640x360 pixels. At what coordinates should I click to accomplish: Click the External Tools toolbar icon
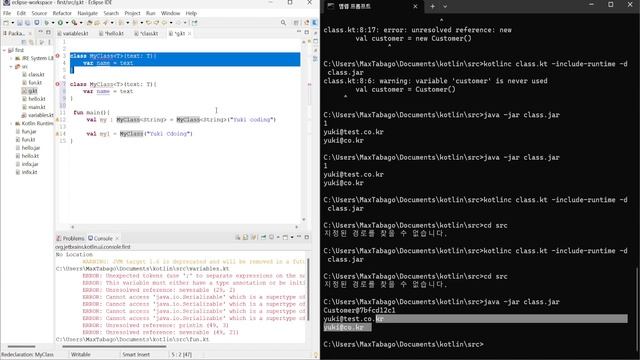click(x=74, y=23)
